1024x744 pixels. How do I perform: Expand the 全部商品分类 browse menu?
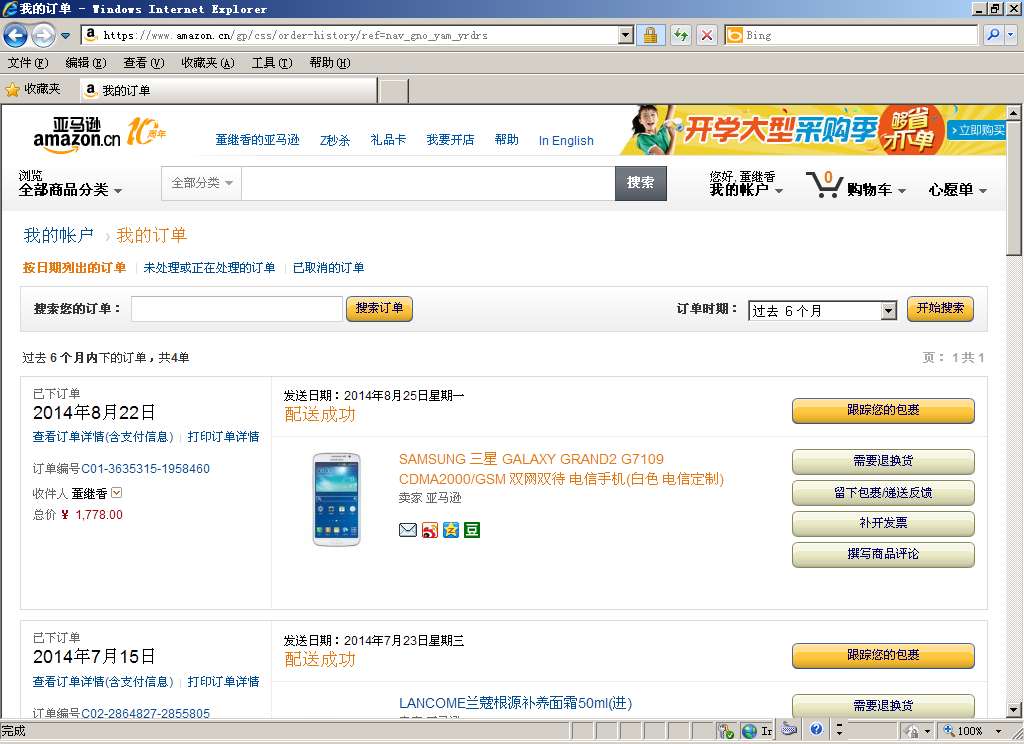(70, 190)
